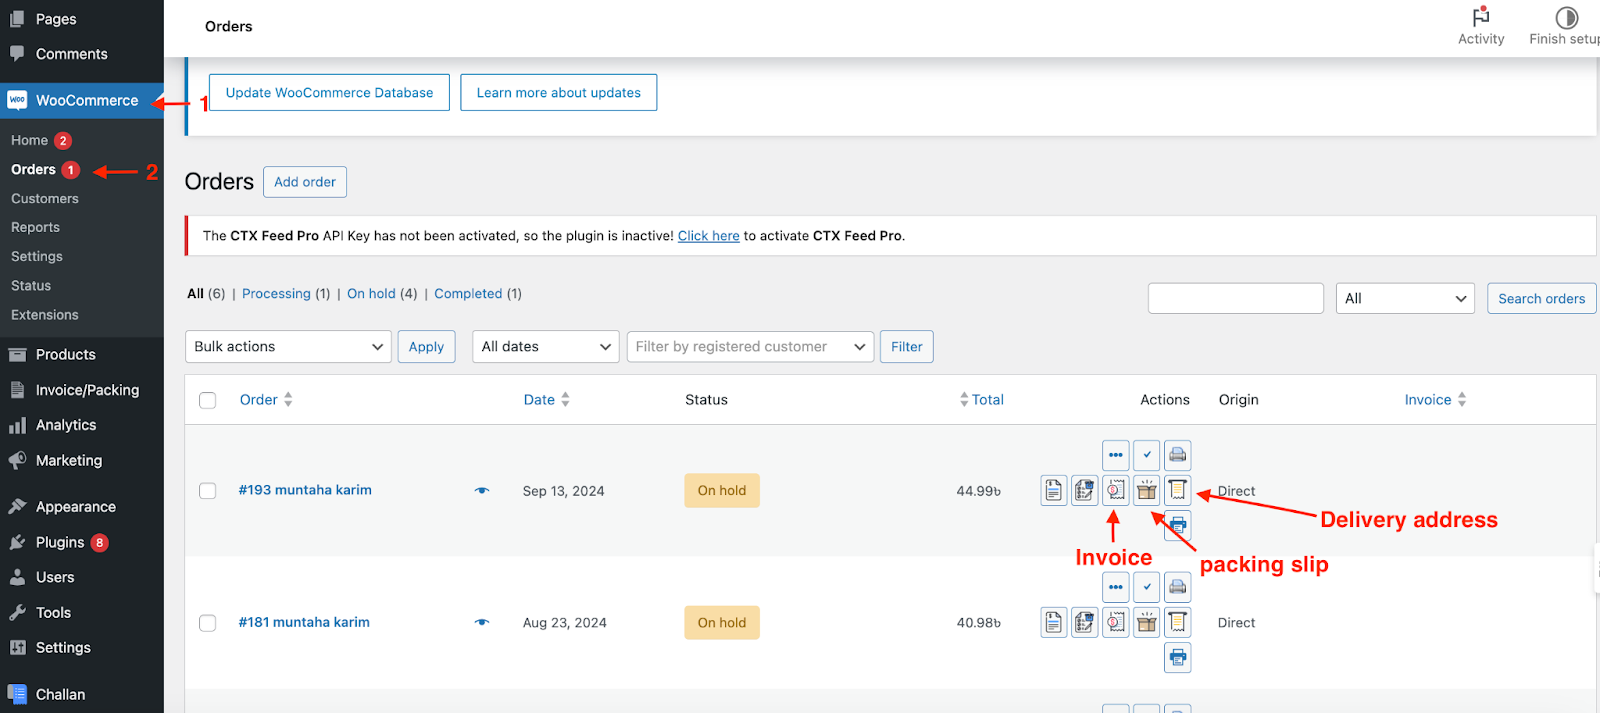Viewport: 1600px width, 713px height.
Task: Open document icon for order #181
Action: coord(1053,622)
